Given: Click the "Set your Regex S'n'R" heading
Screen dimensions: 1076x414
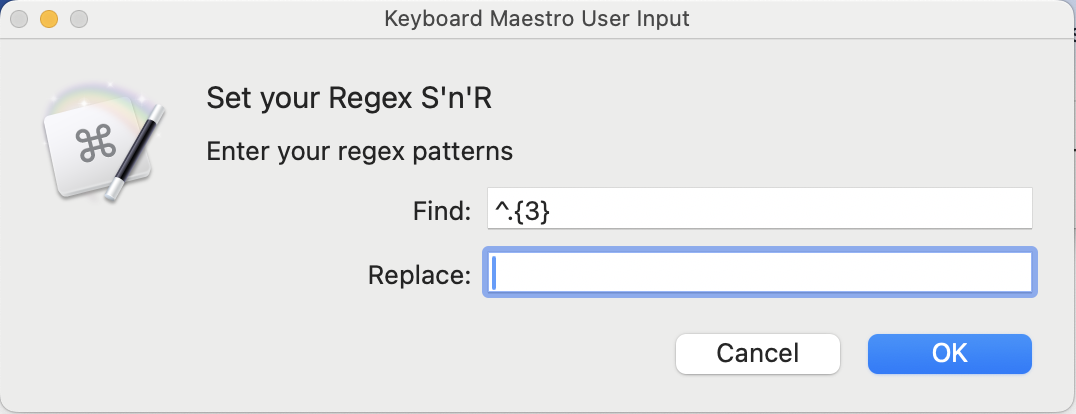Looking at the screenshot, I should tap(348, 98).
